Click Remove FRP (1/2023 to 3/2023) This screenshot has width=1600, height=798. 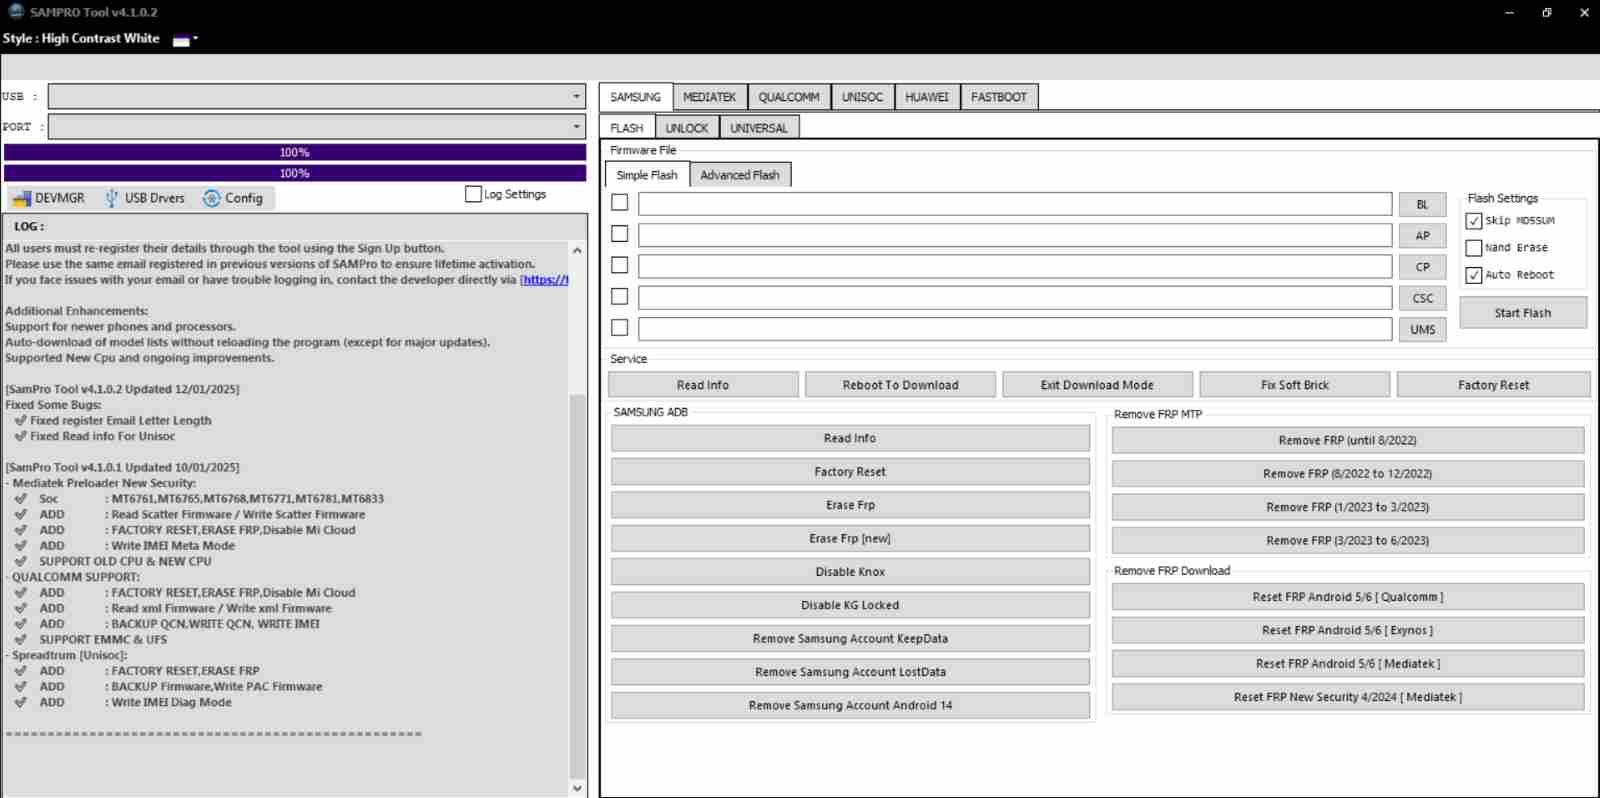click(x=1348, y=507)
